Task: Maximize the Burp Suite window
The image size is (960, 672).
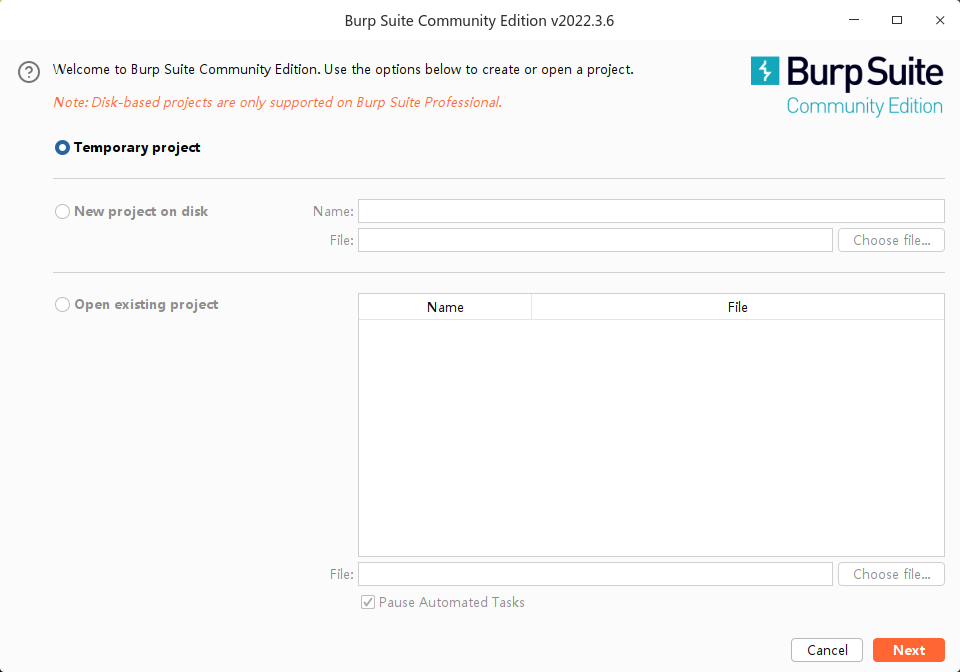Action: 897,20
